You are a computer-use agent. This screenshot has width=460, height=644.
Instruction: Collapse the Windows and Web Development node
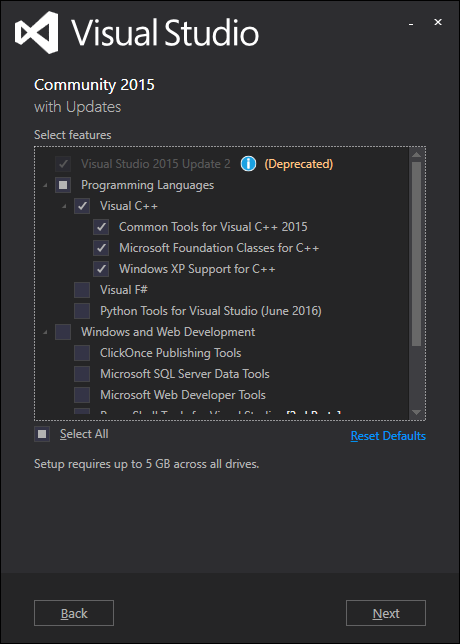45,332
